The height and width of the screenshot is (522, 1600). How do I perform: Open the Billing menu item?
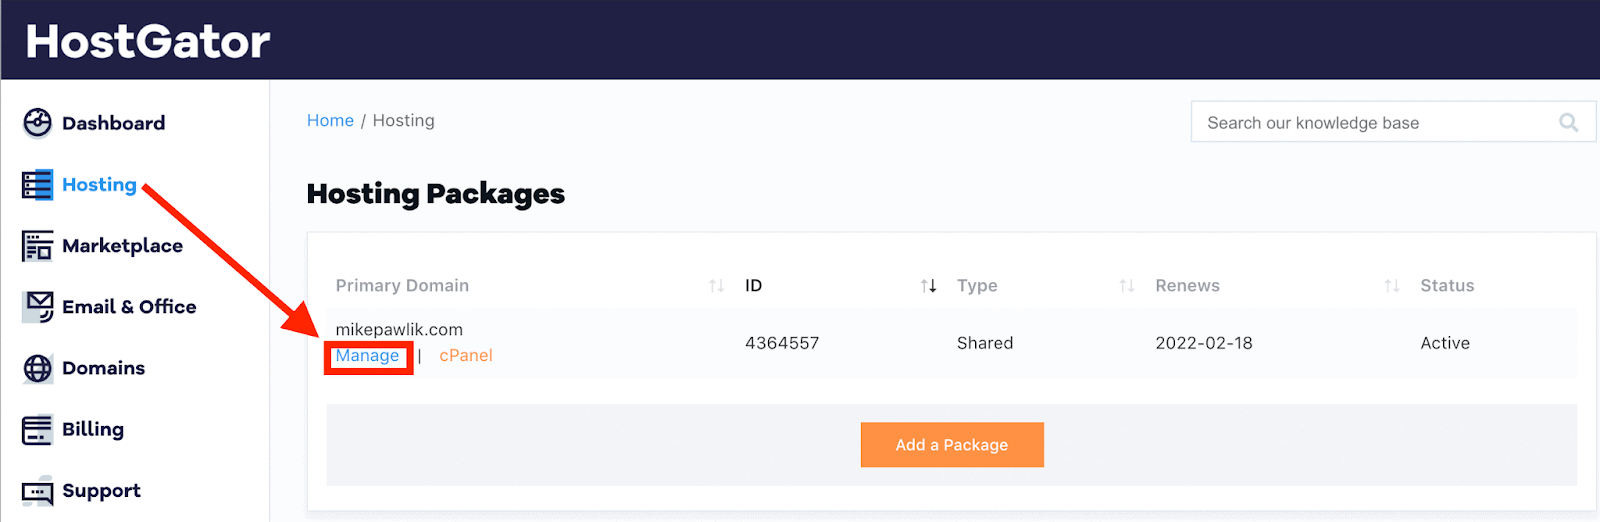coord(93,430)
